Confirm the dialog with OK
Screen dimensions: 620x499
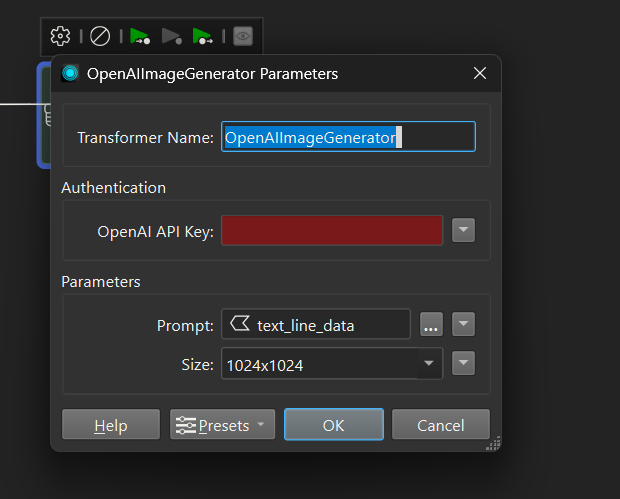pos(333,425)
